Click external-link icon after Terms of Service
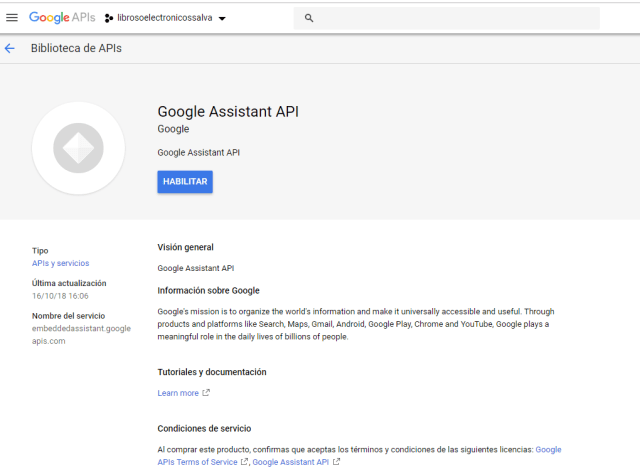640x473 pixels. 245,462
